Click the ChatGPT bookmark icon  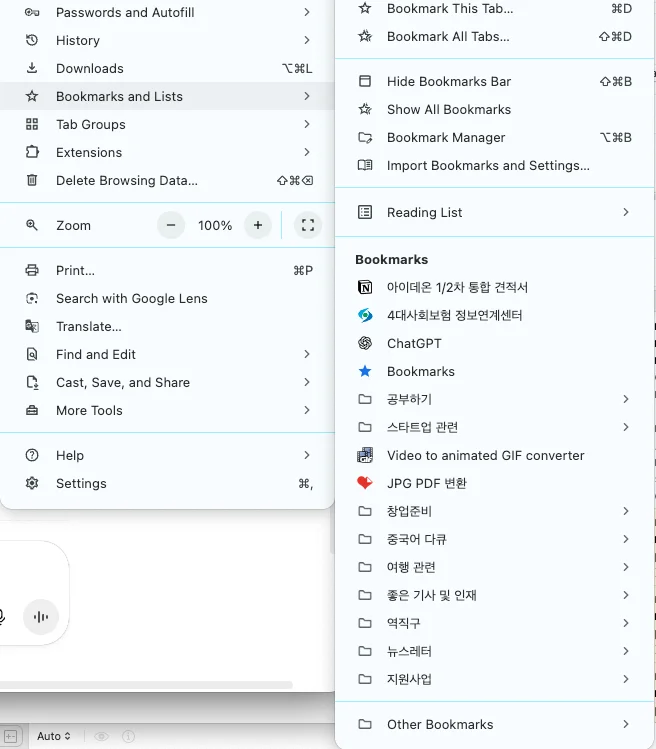(x=365, y=343)
